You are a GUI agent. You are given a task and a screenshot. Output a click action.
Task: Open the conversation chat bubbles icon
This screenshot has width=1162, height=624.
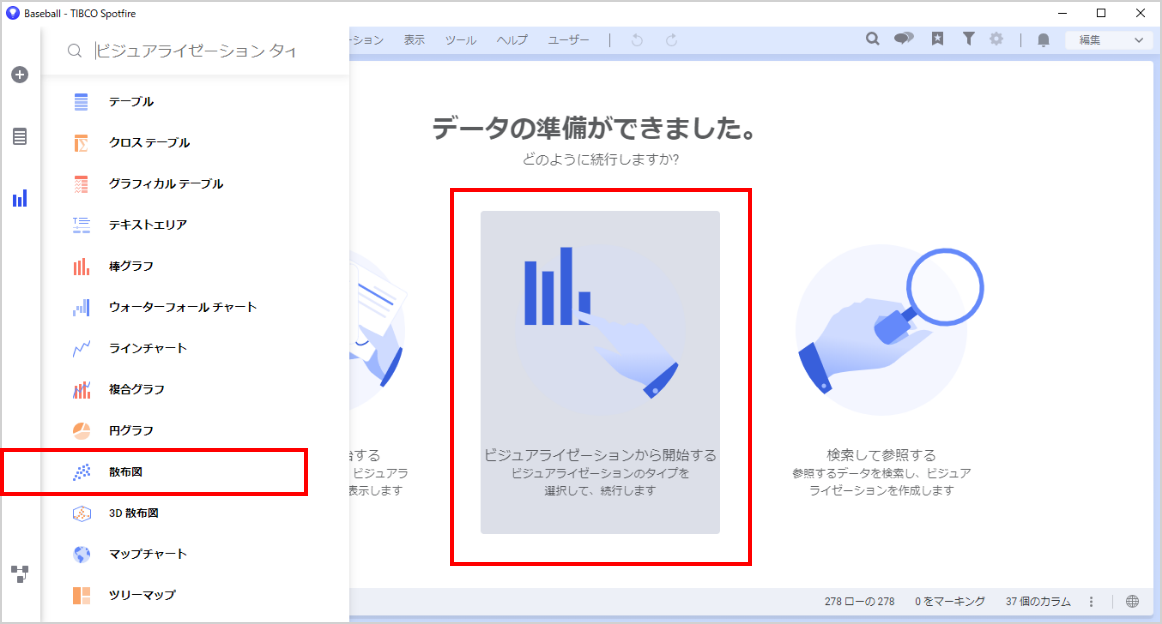[904, 39]
